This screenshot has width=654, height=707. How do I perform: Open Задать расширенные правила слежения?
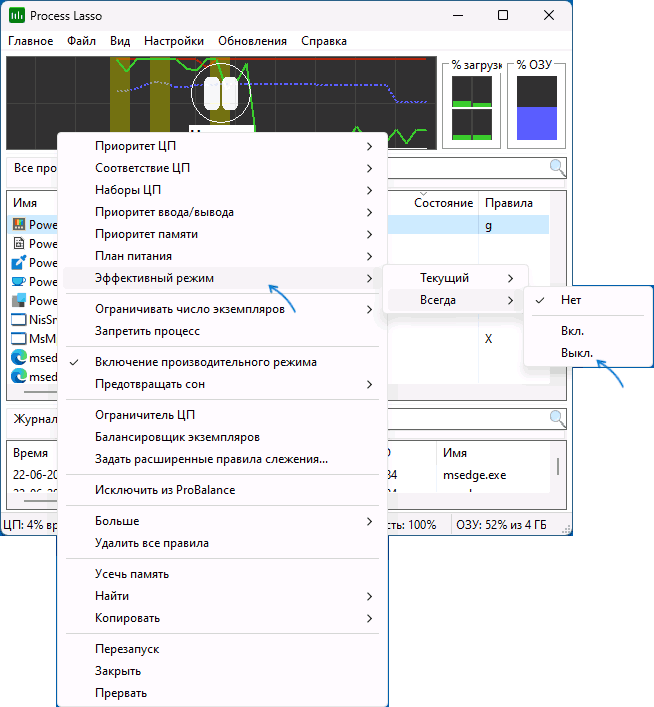tap(223, 459)
